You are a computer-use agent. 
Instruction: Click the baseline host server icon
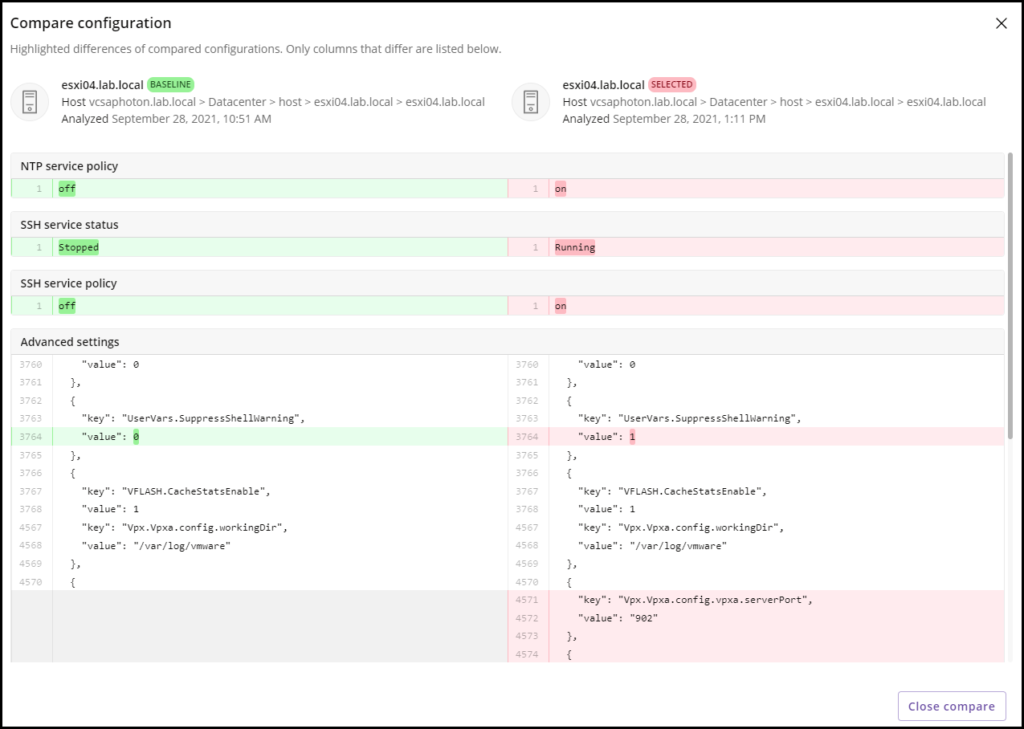pos(30,103)
